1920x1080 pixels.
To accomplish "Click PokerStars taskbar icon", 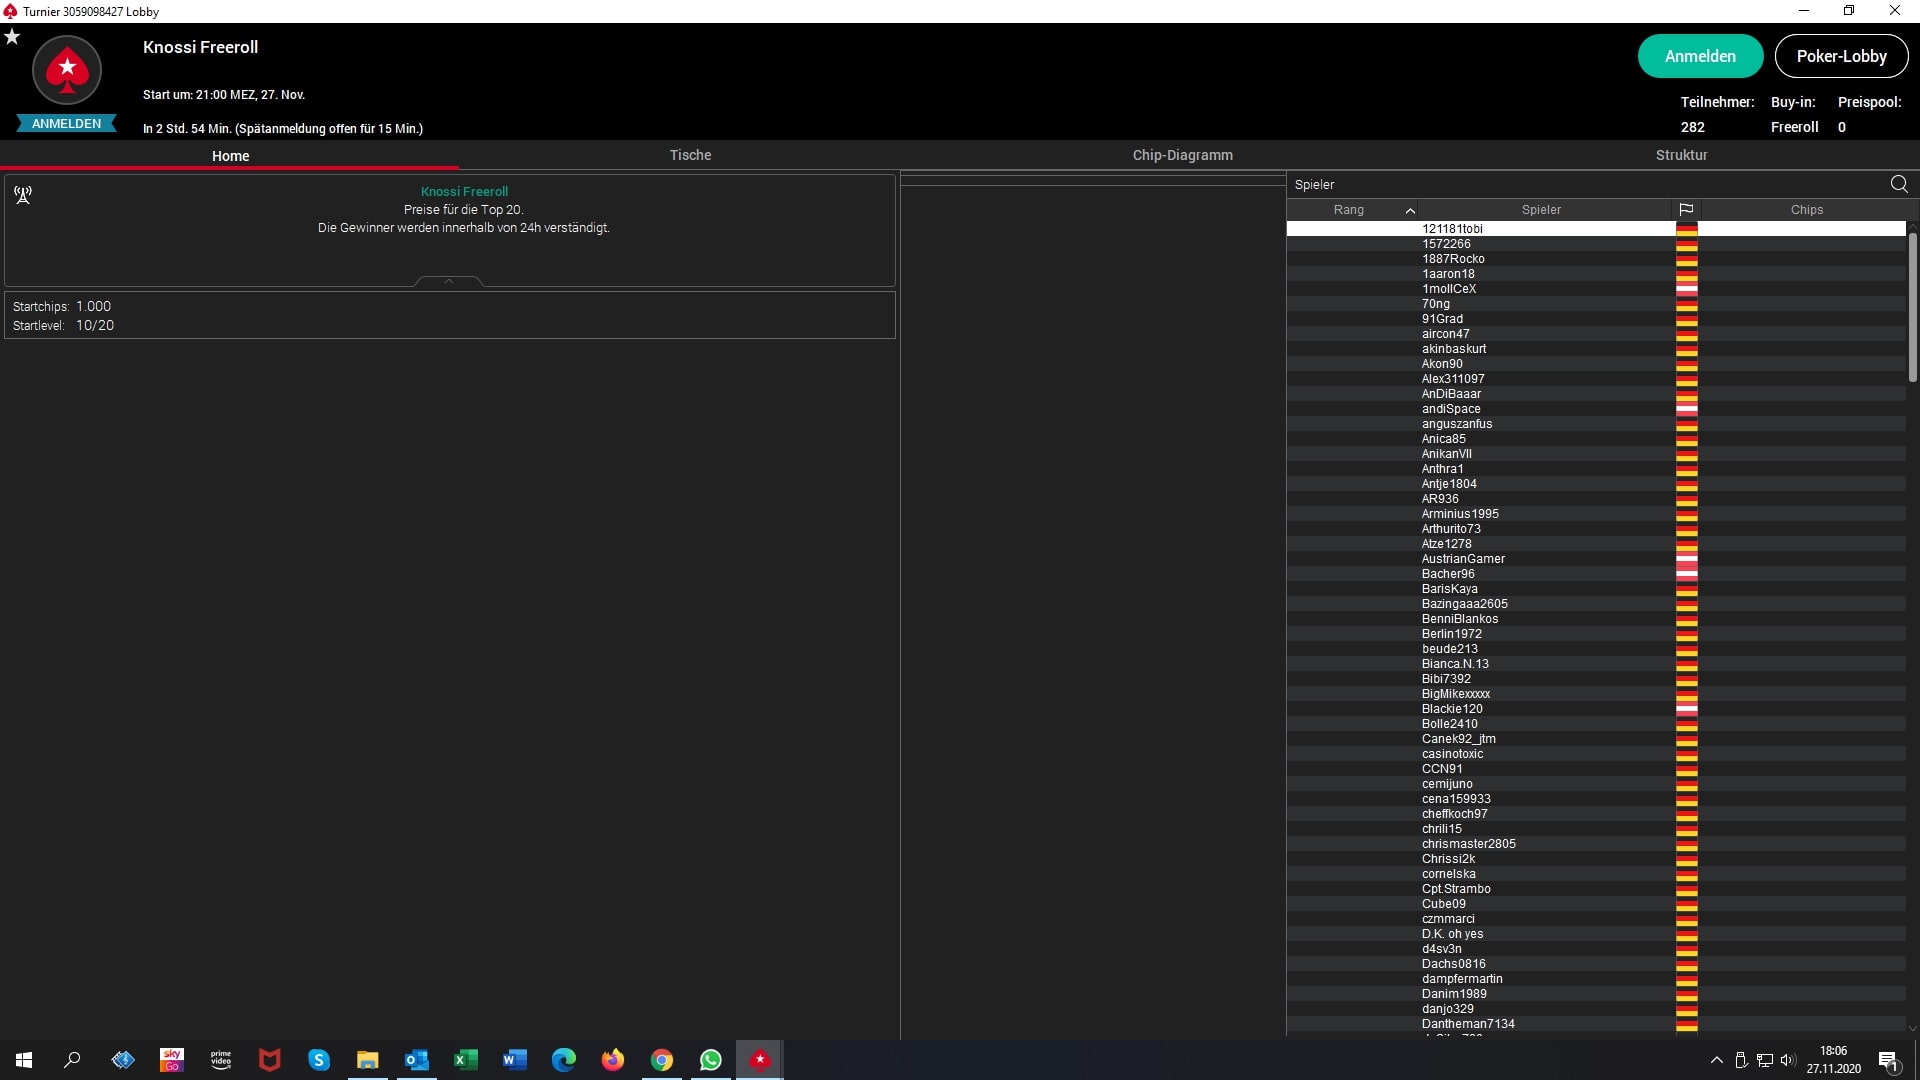I will (760, 1060).
